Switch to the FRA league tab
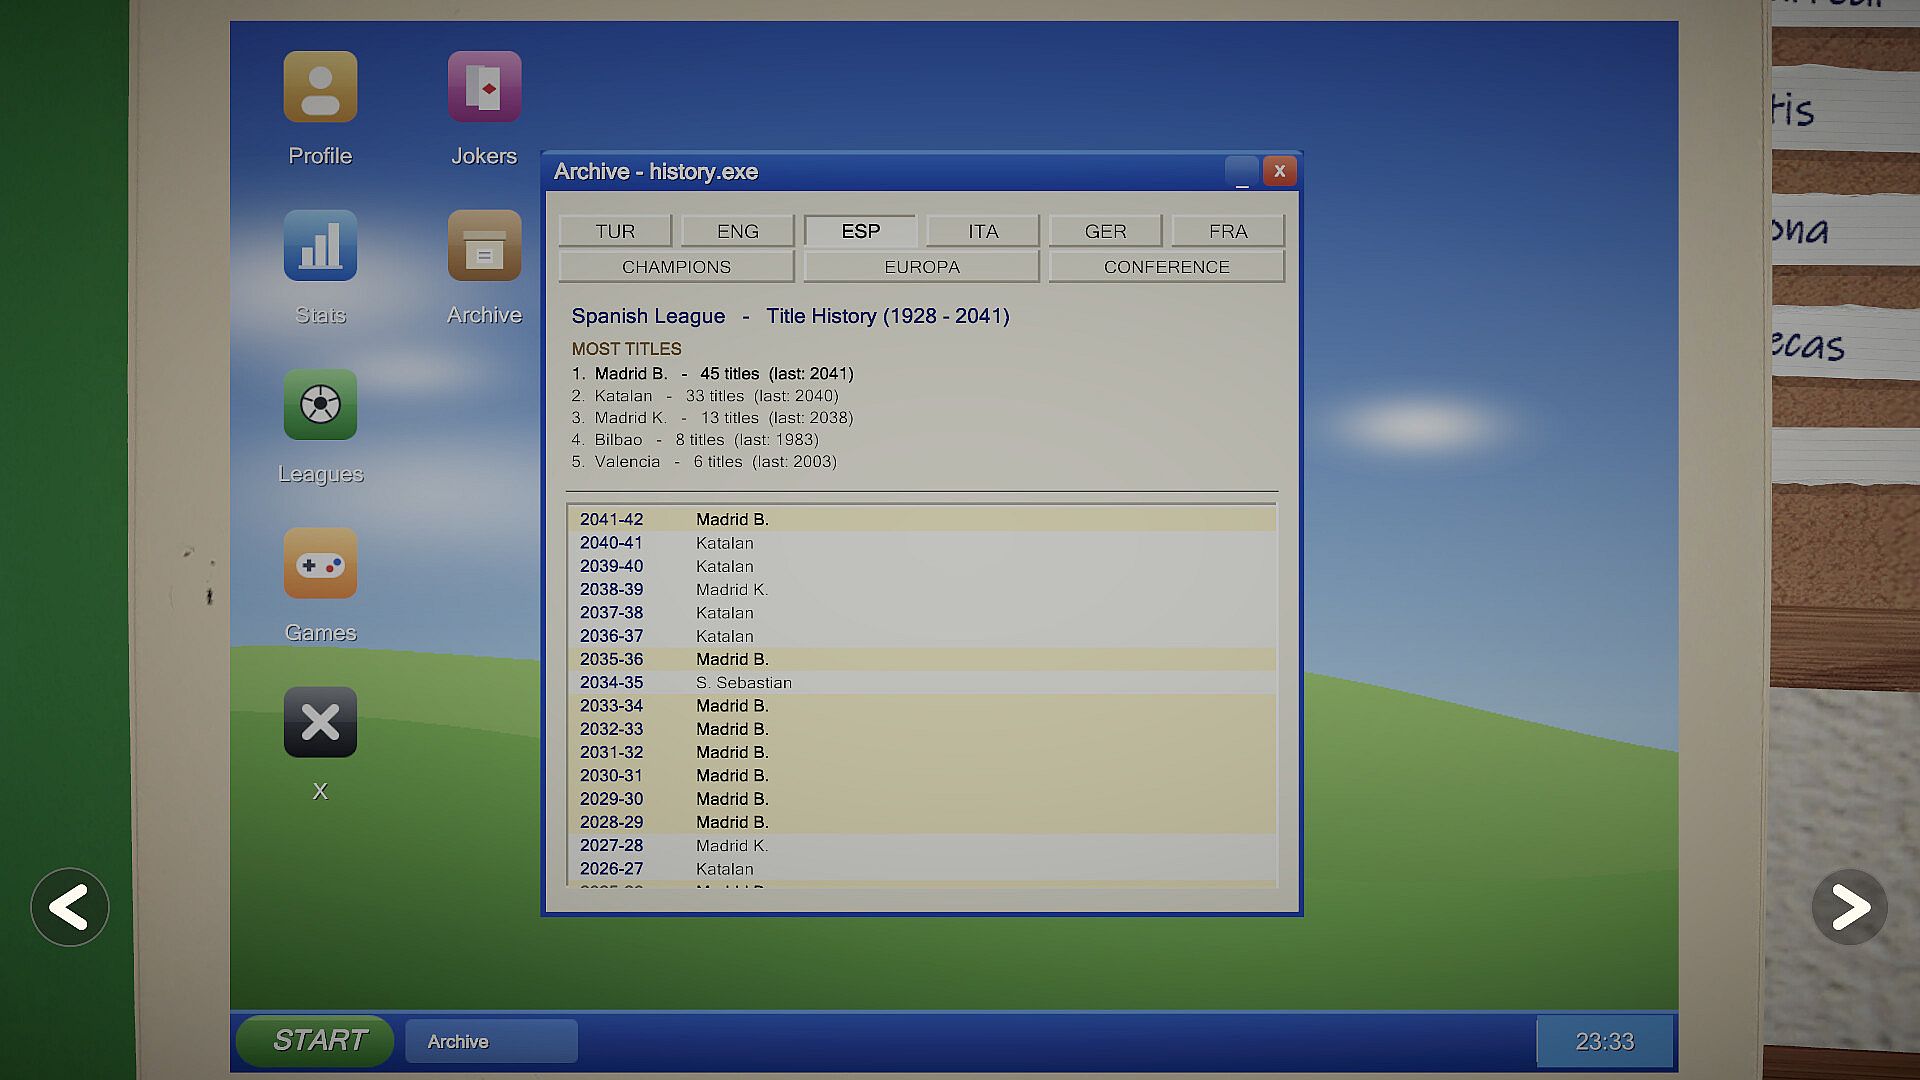The width and height of the screenshot is (1920, 1080). tap(1228, 231)
